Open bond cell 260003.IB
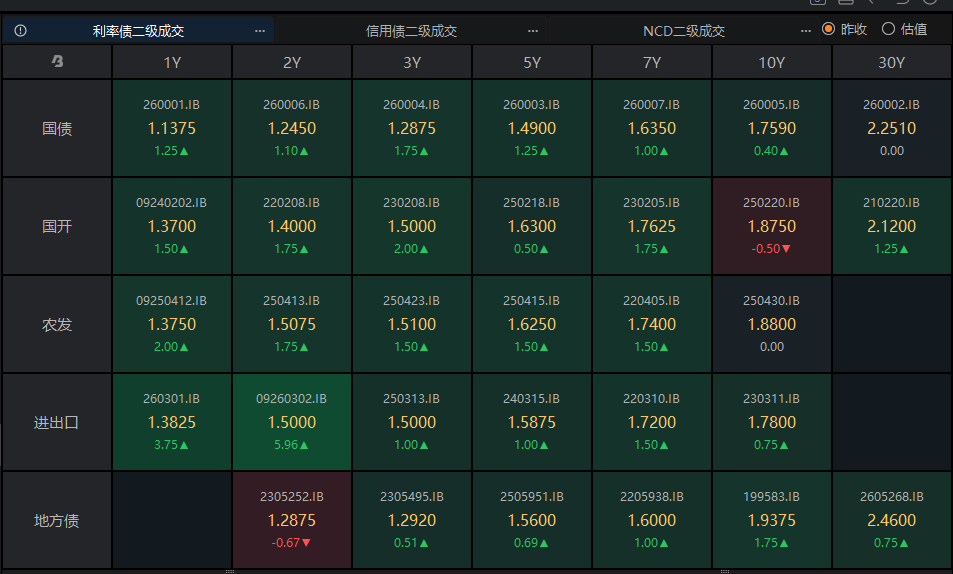Screen dimensions: 953x574 [532, 128]
